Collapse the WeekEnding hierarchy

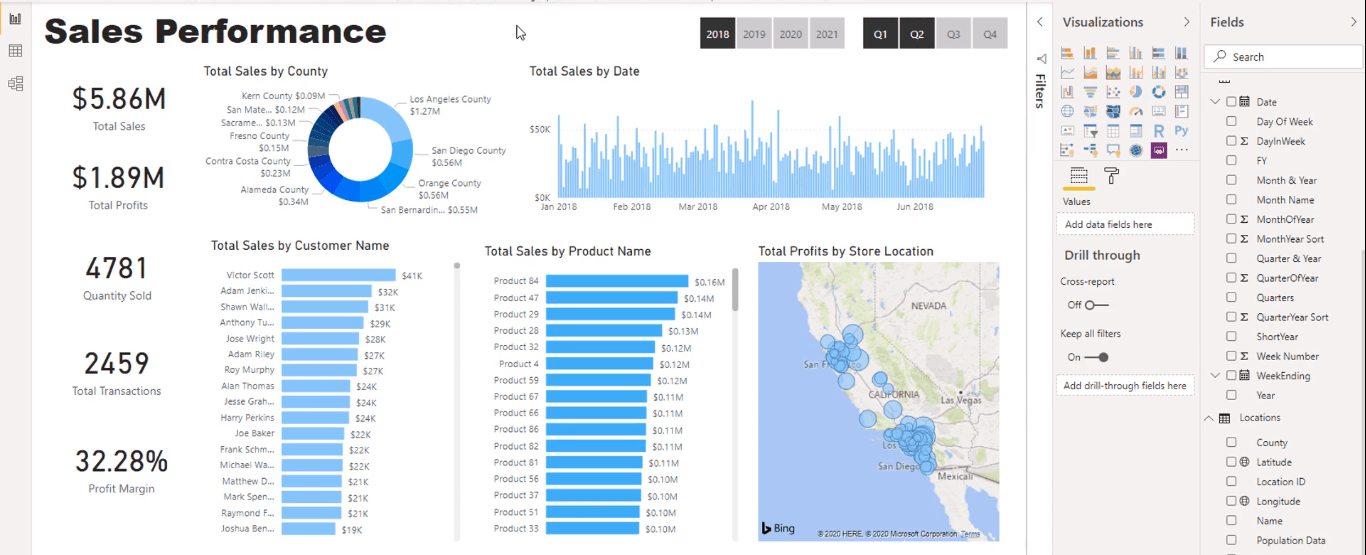point(1216,375)
